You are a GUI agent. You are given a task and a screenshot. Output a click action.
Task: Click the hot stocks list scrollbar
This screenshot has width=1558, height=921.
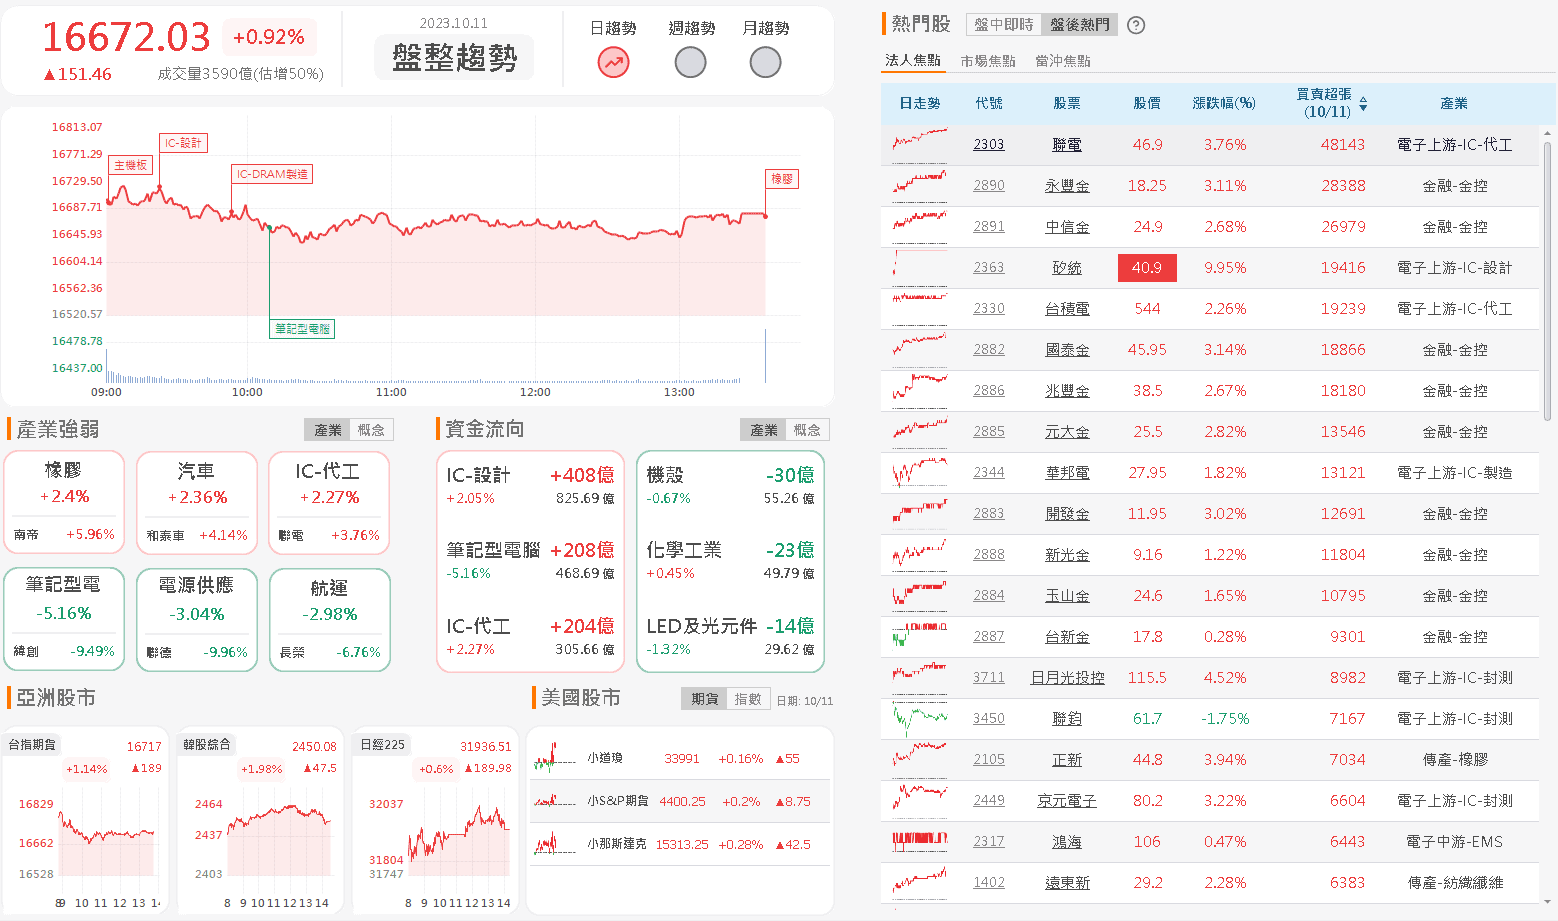1548,281
